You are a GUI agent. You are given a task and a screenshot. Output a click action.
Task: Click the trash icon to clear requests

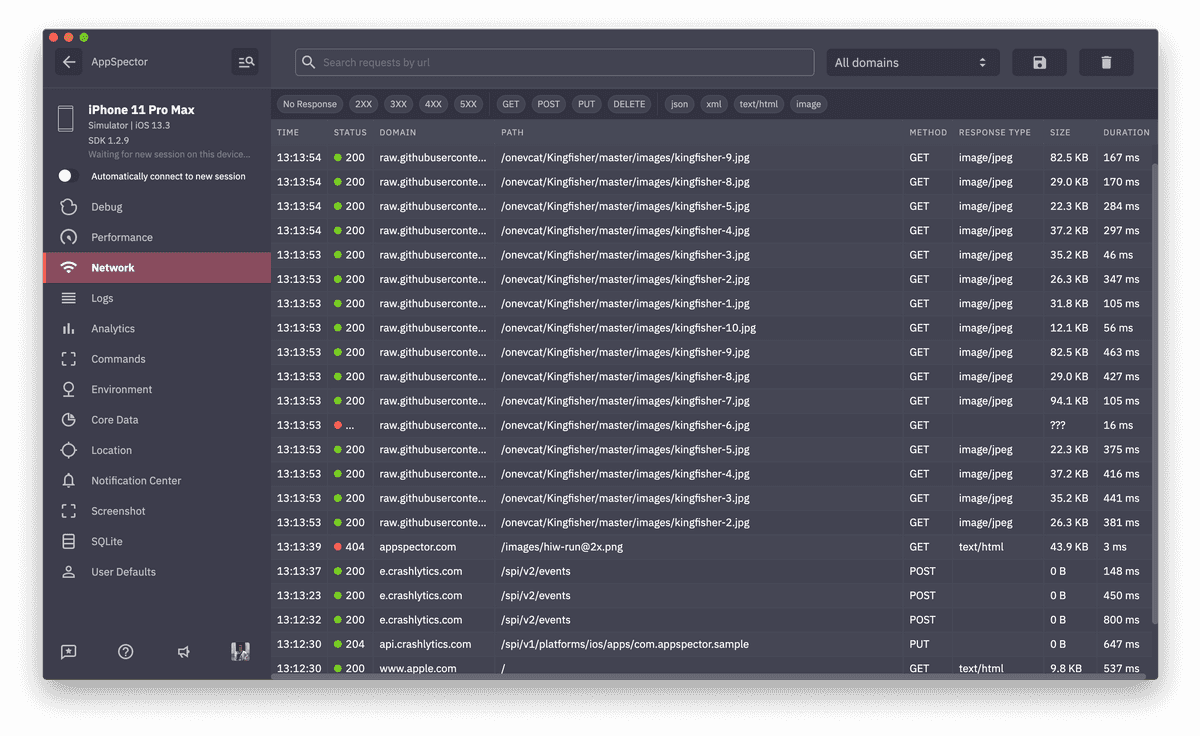pos(1106,62)
